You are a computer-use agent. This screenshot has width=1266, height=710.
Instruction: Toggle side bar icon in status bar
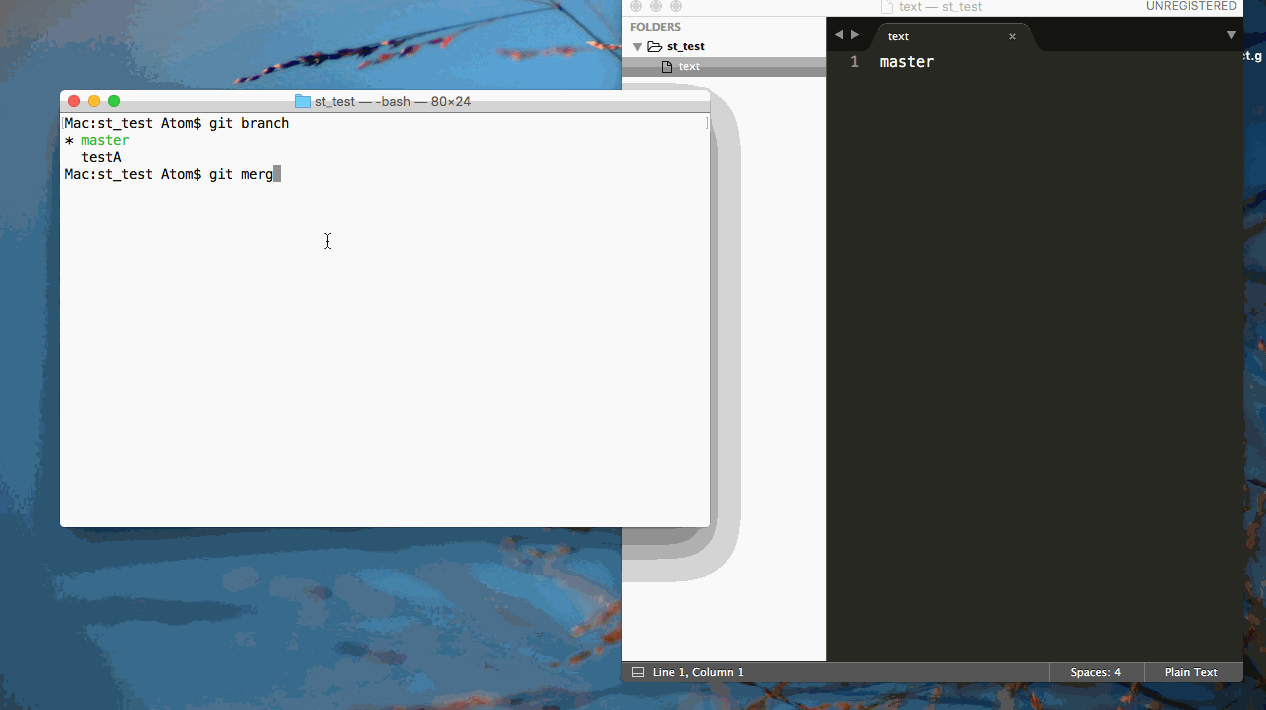coord(638,672)
